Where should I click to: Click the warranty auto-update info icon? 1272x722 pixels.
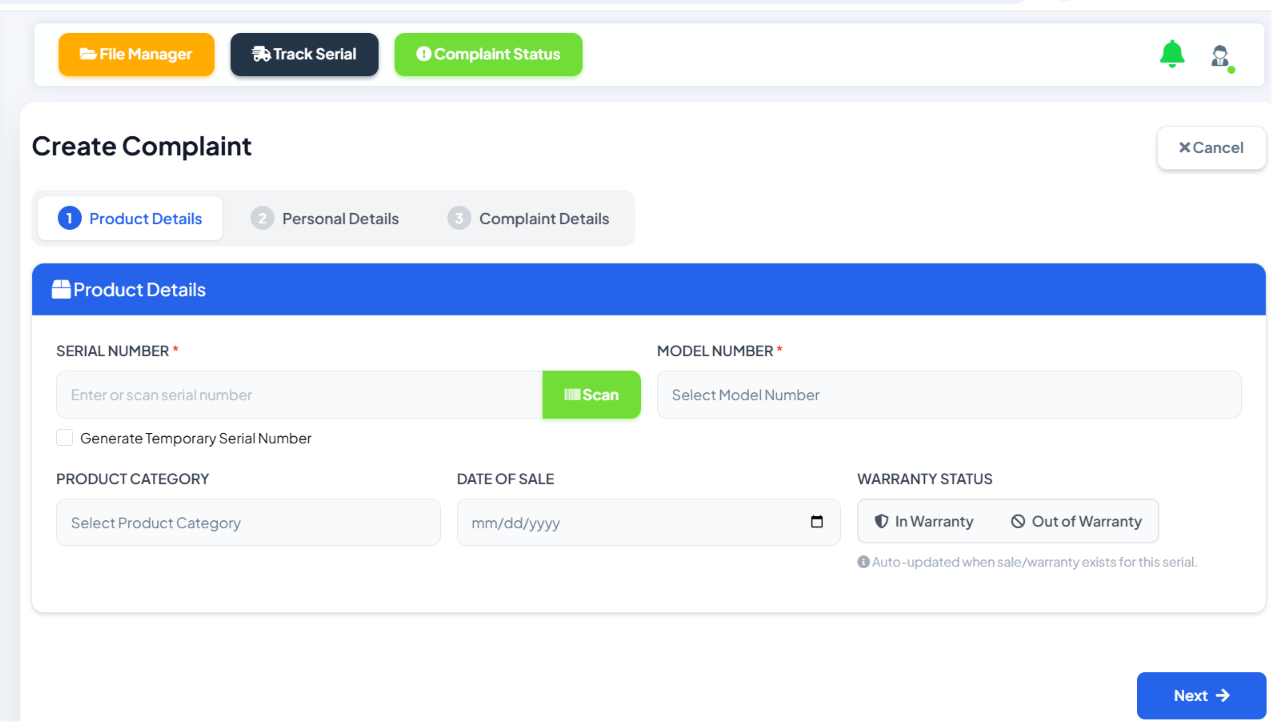click(x=863, y=562)
